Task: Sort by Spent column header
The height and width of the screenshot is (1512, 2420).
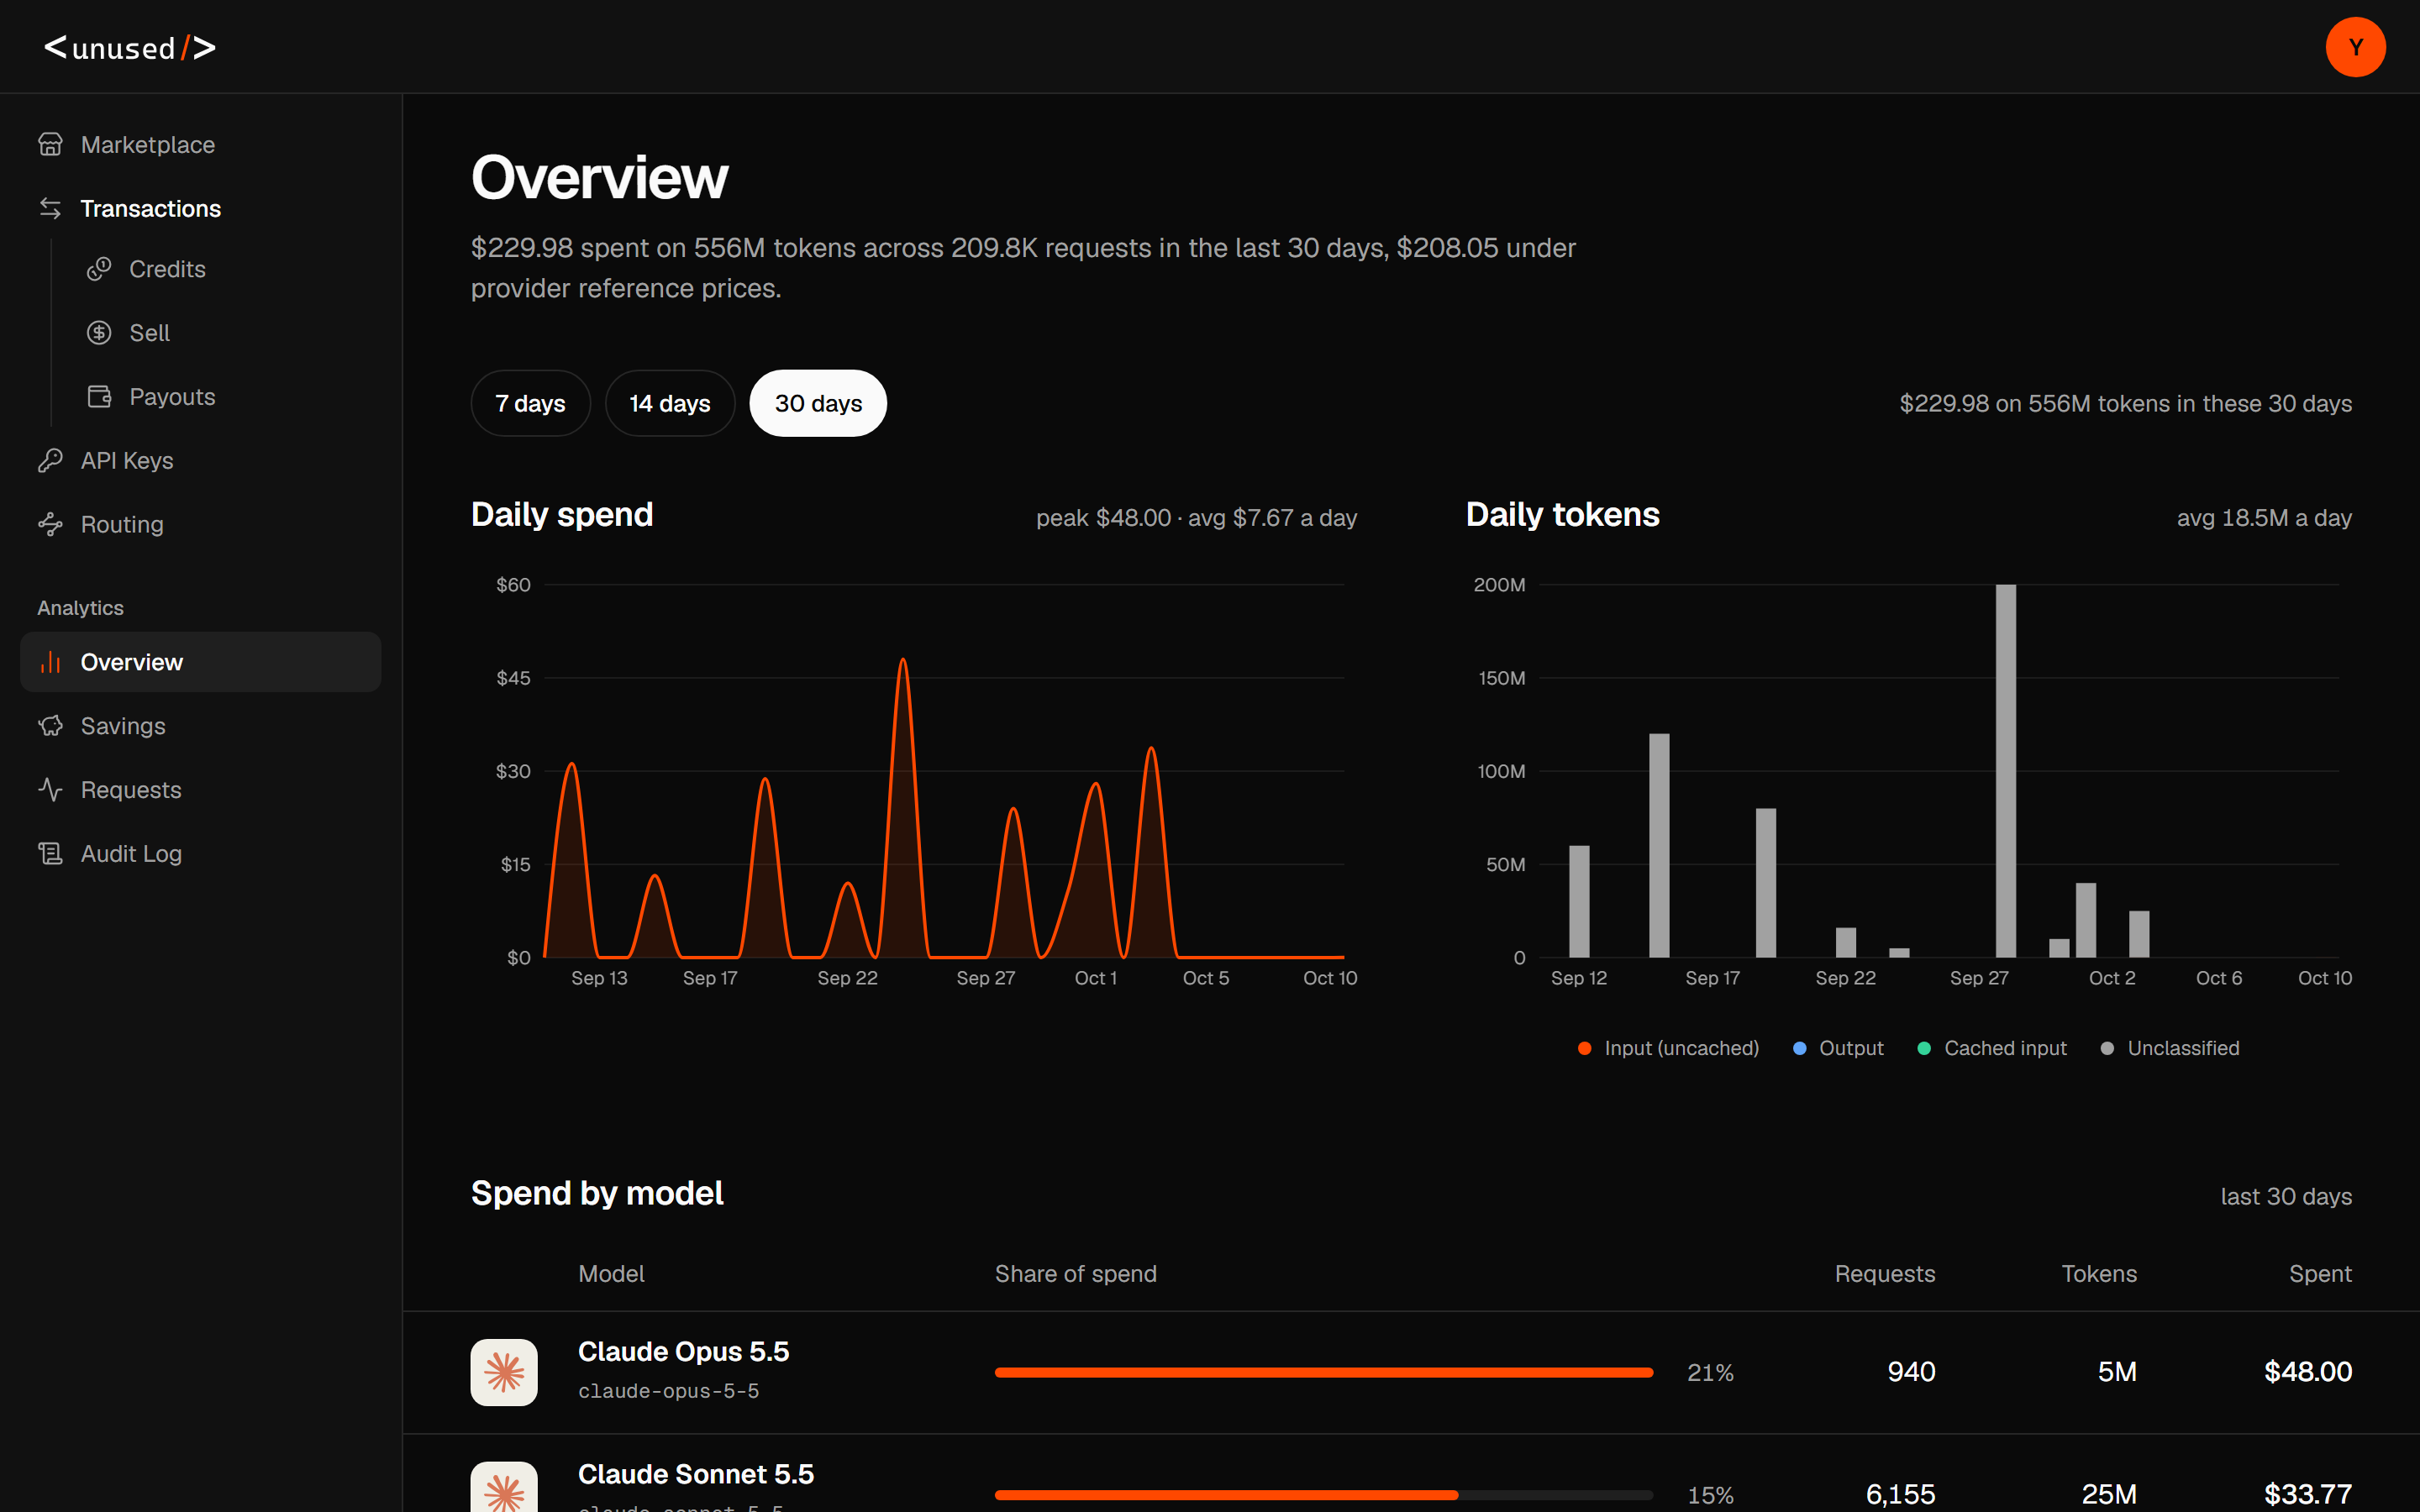Action: click(2320, 1274)
